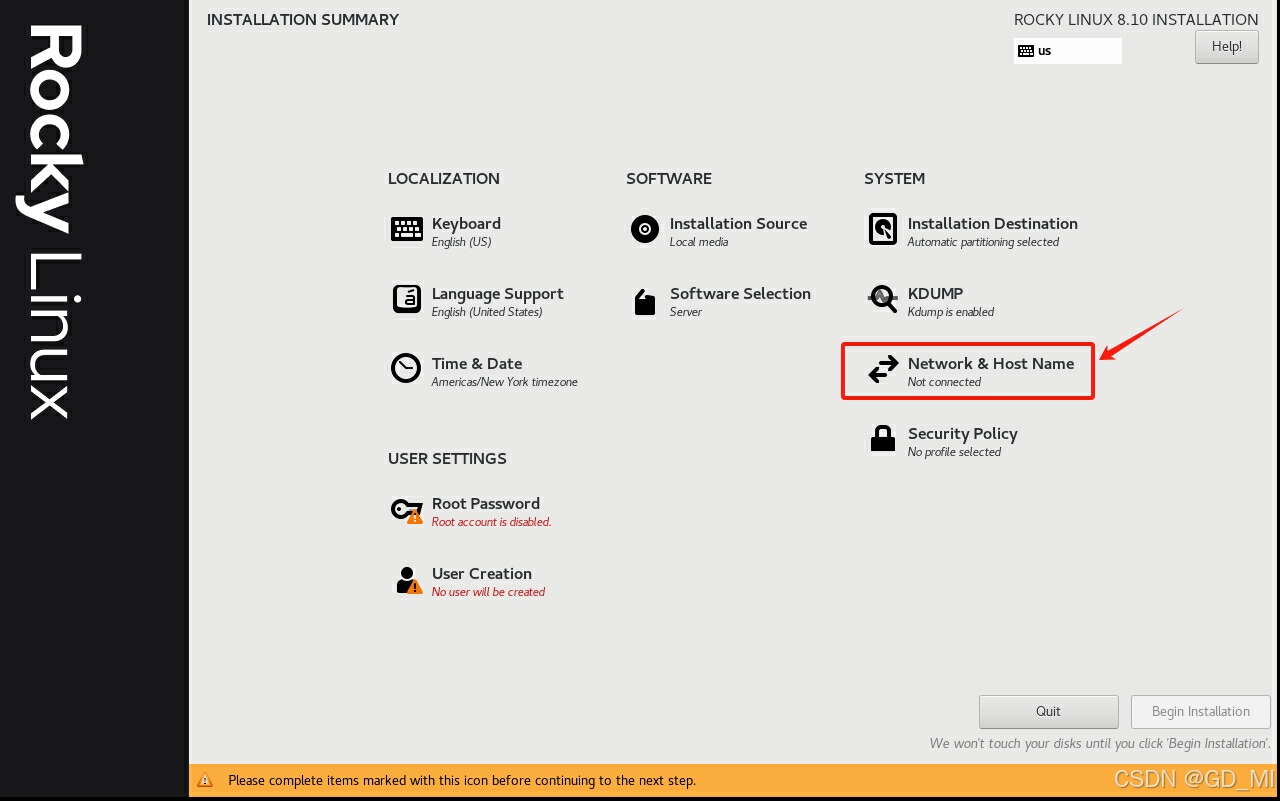Click the Security Policy lock icon

883,438
